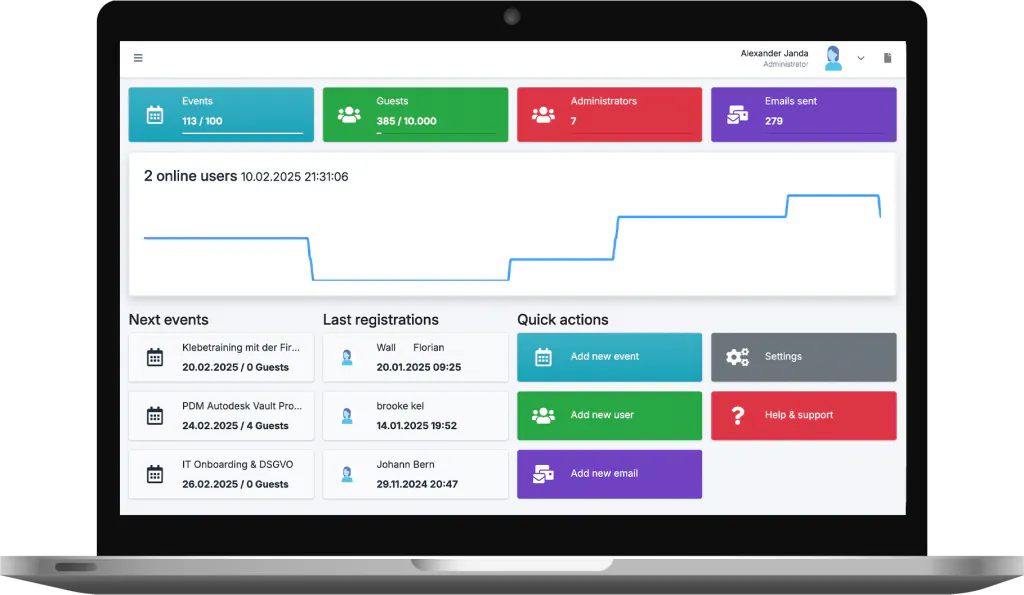
Task: Click the 'Quick actions' heading
Action: coord(562,320)
